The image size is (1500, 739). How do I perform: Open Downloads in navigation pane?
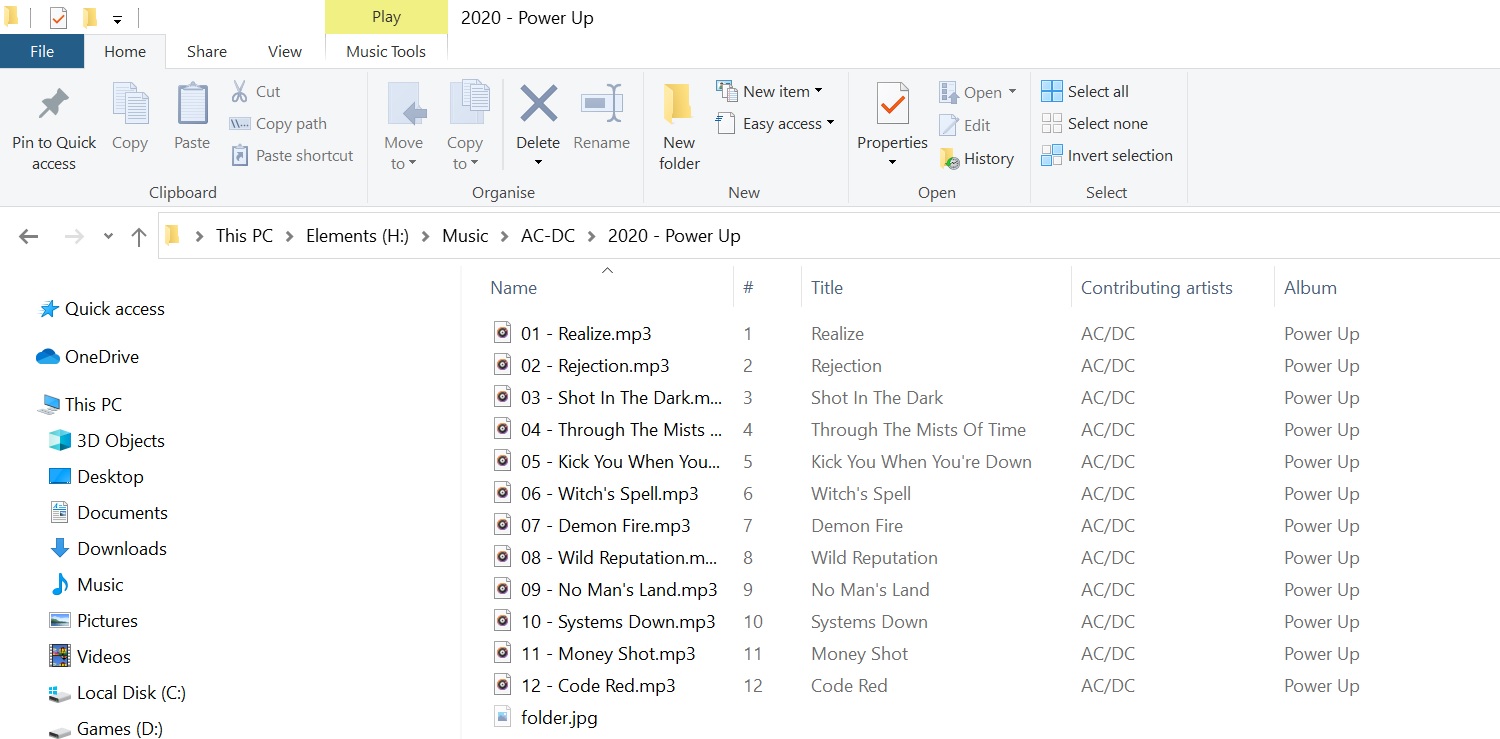(x=108, y=549)
